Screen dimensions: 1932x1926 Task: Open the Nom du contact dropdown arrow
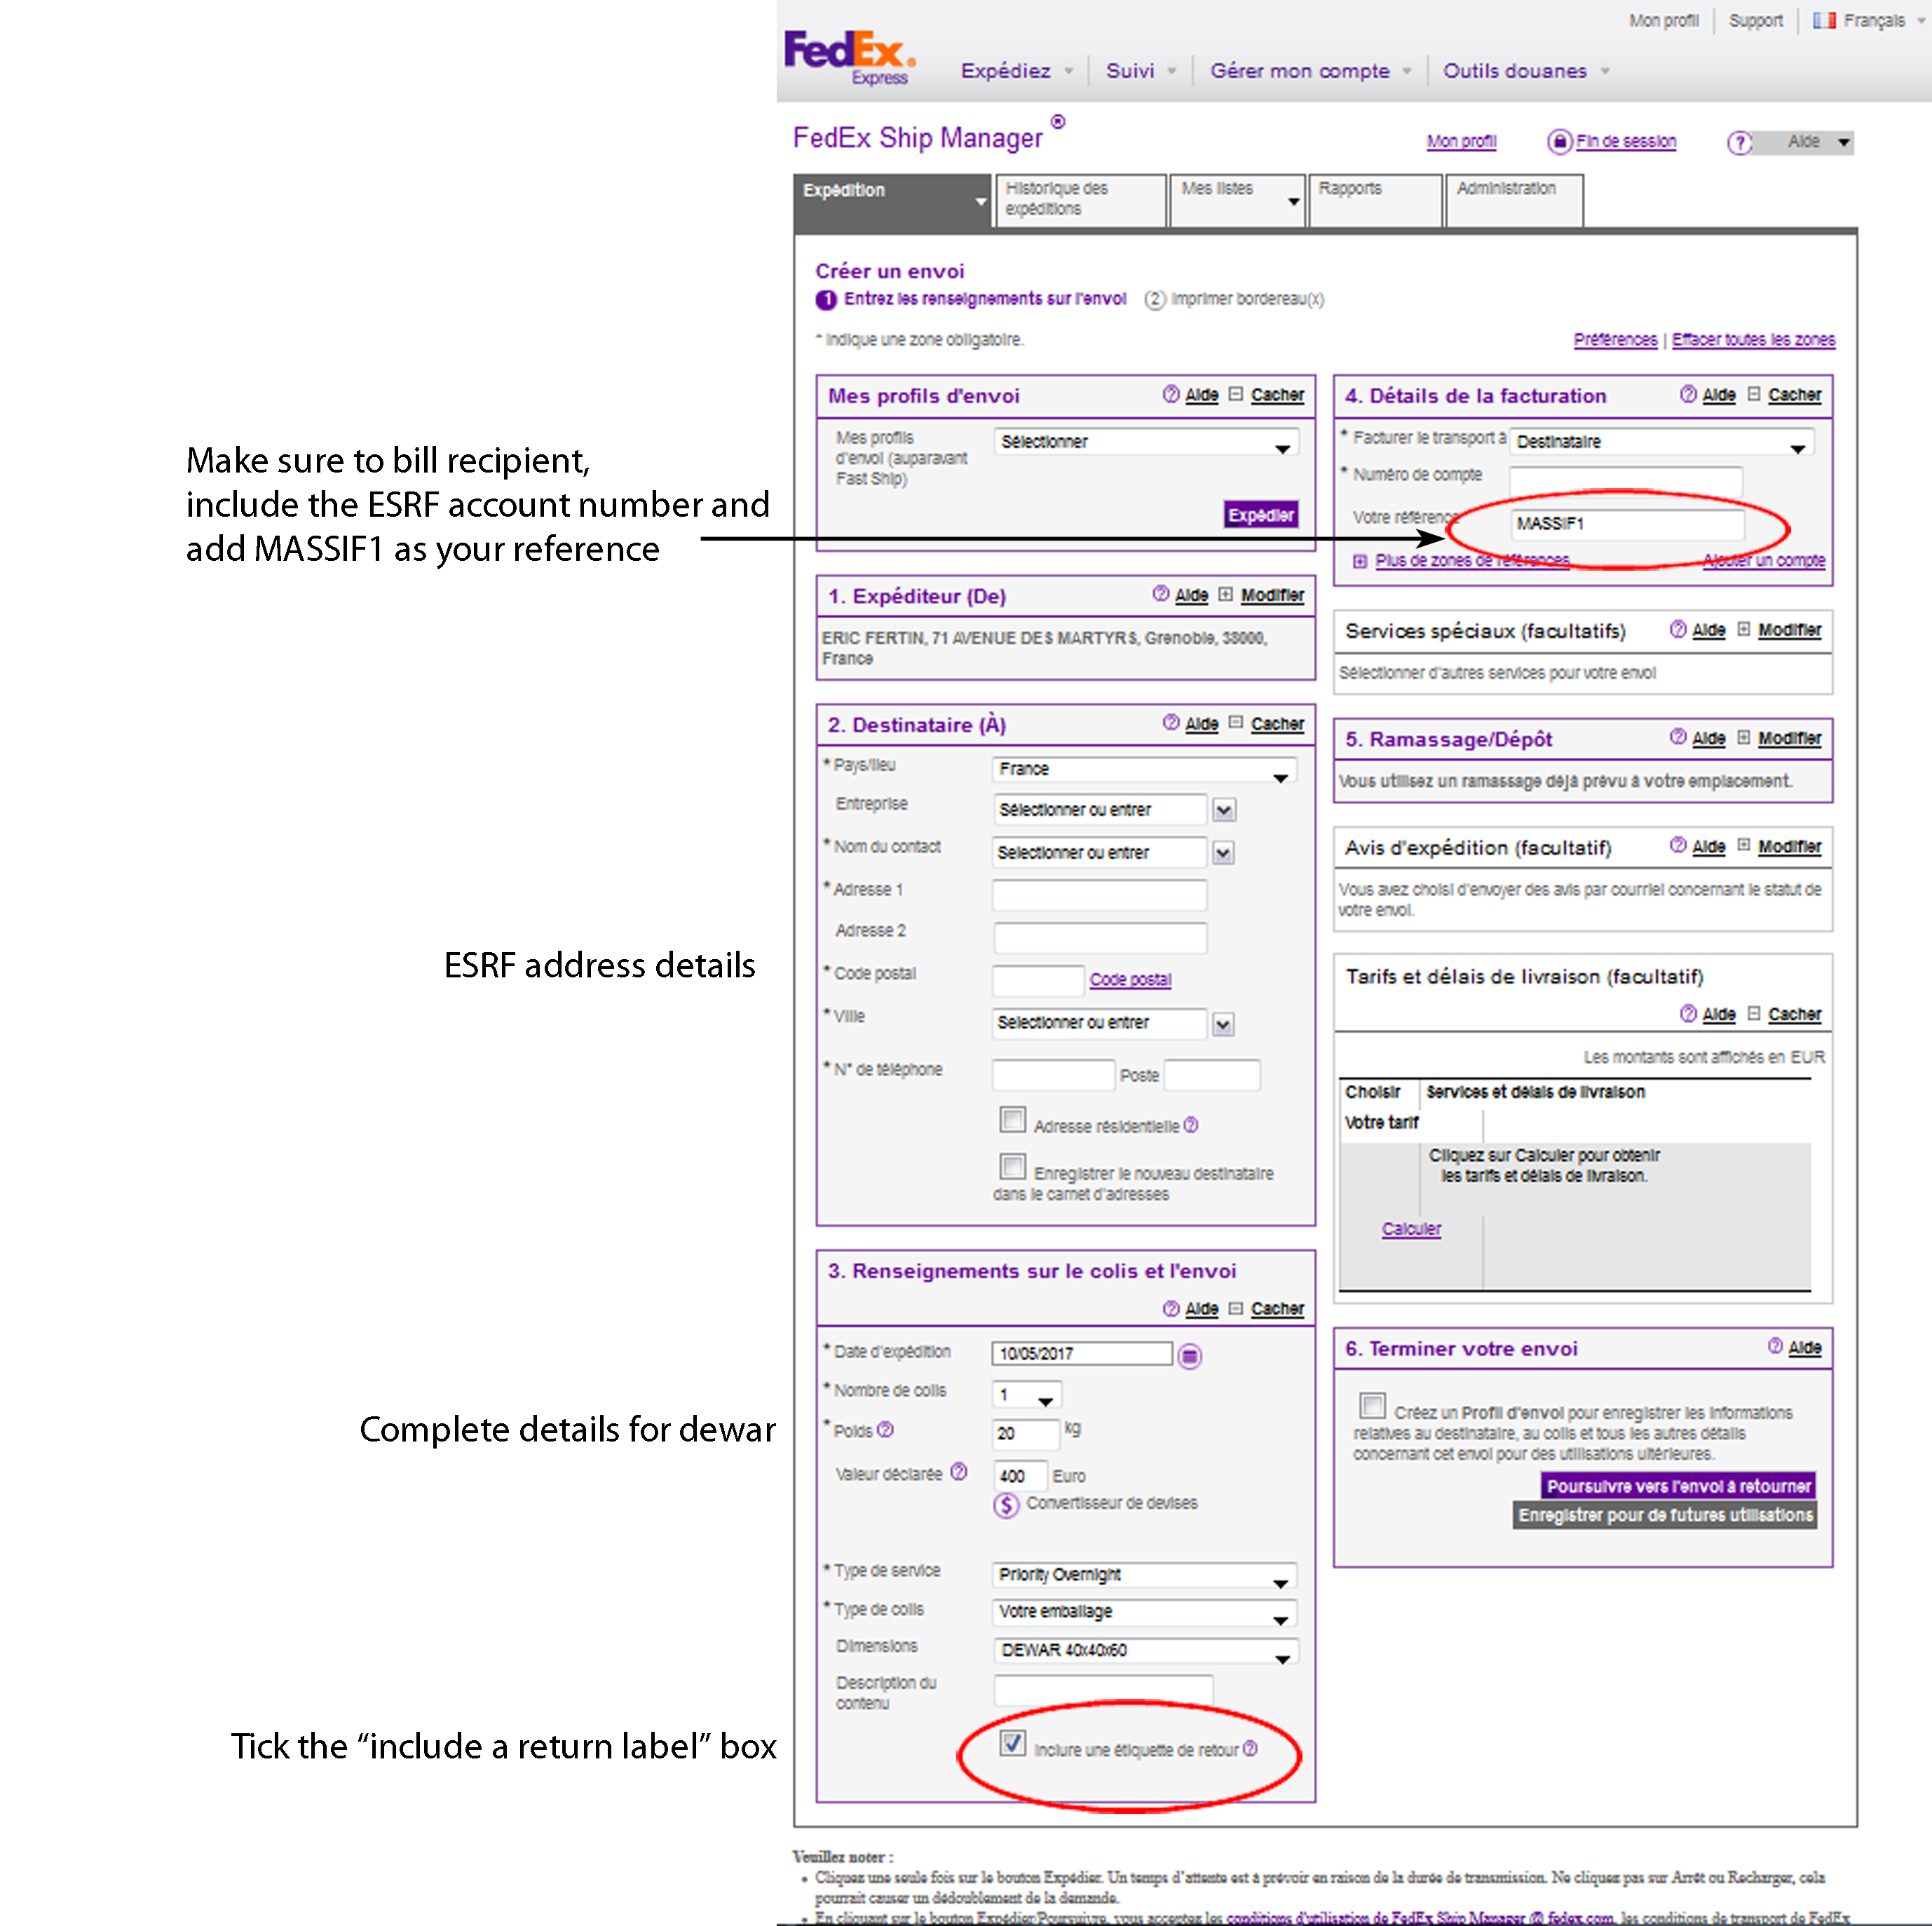[1224, 853]
